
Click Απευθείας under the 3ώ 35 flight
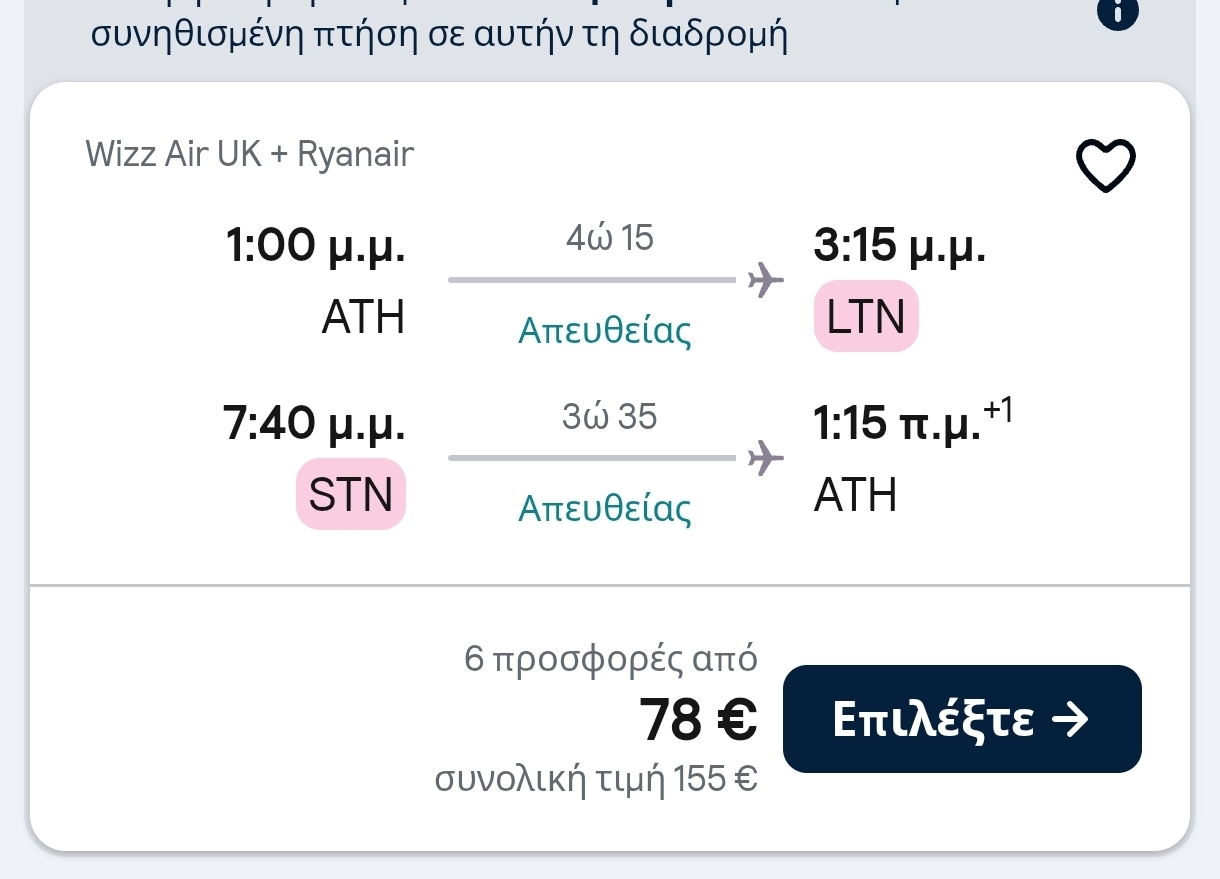[x=605, y=509]
